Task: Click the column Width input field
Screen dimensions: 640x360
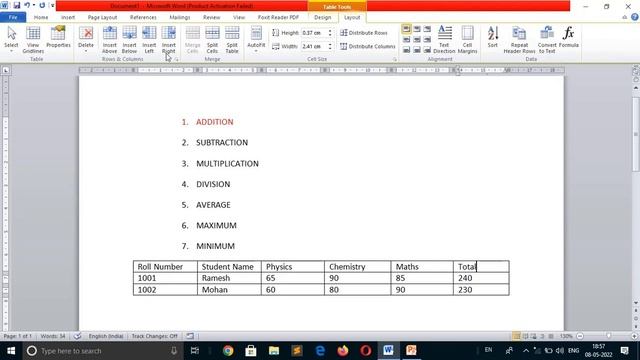Action: 314,47
